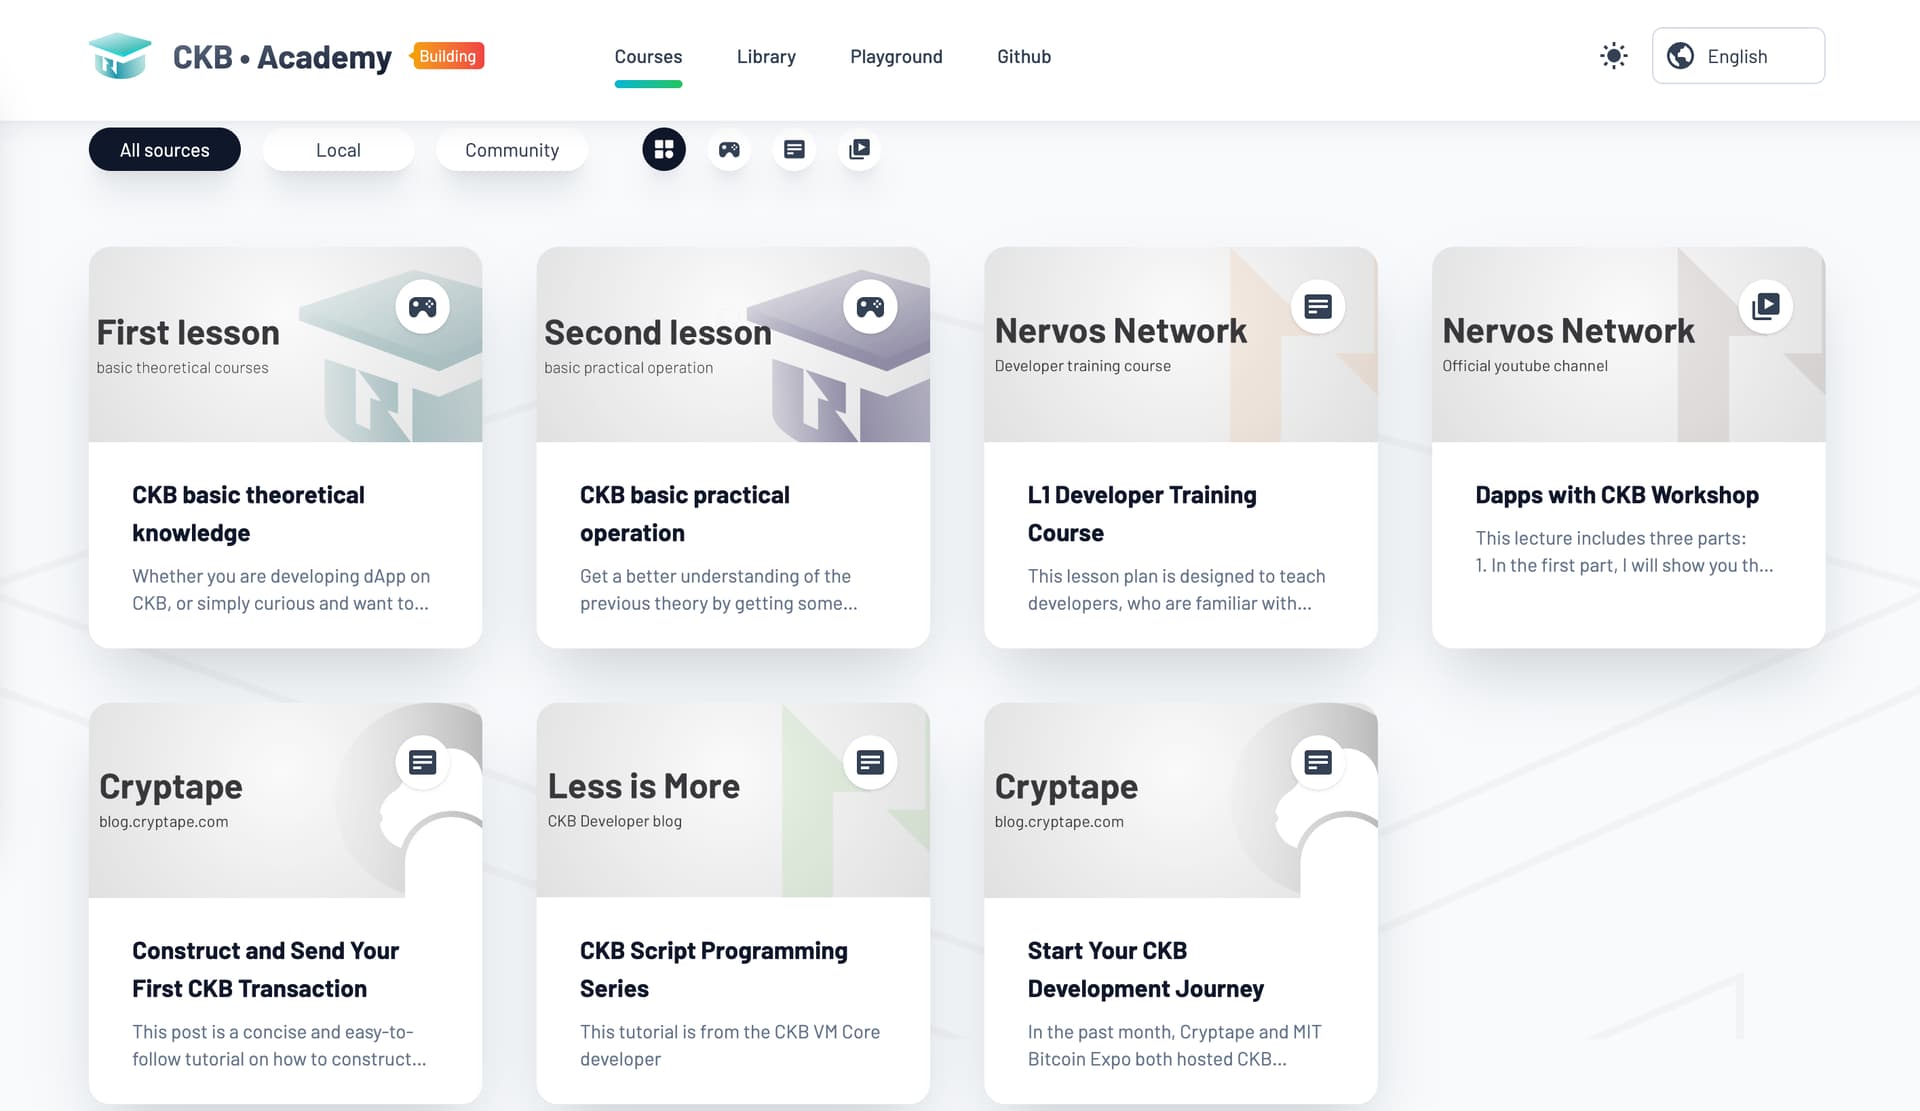
Task: Select the All sources filter
Action: pyautogui.click(x=164, y=150)
